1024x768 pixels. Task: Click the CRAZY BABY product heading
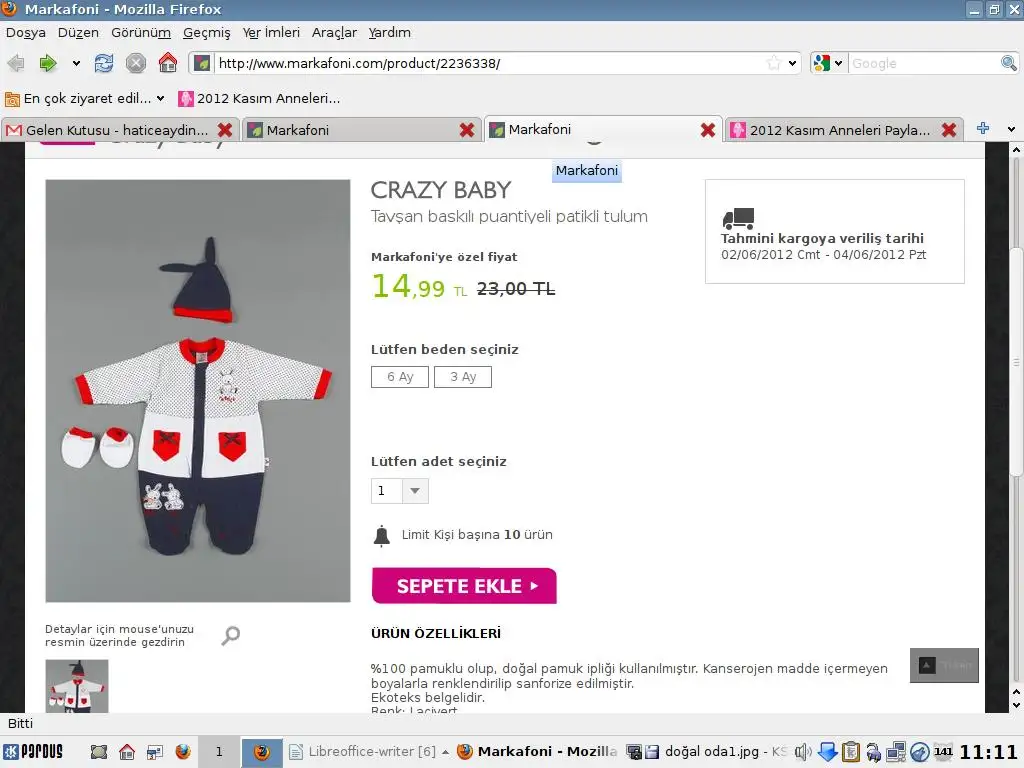tap(441, 190)
